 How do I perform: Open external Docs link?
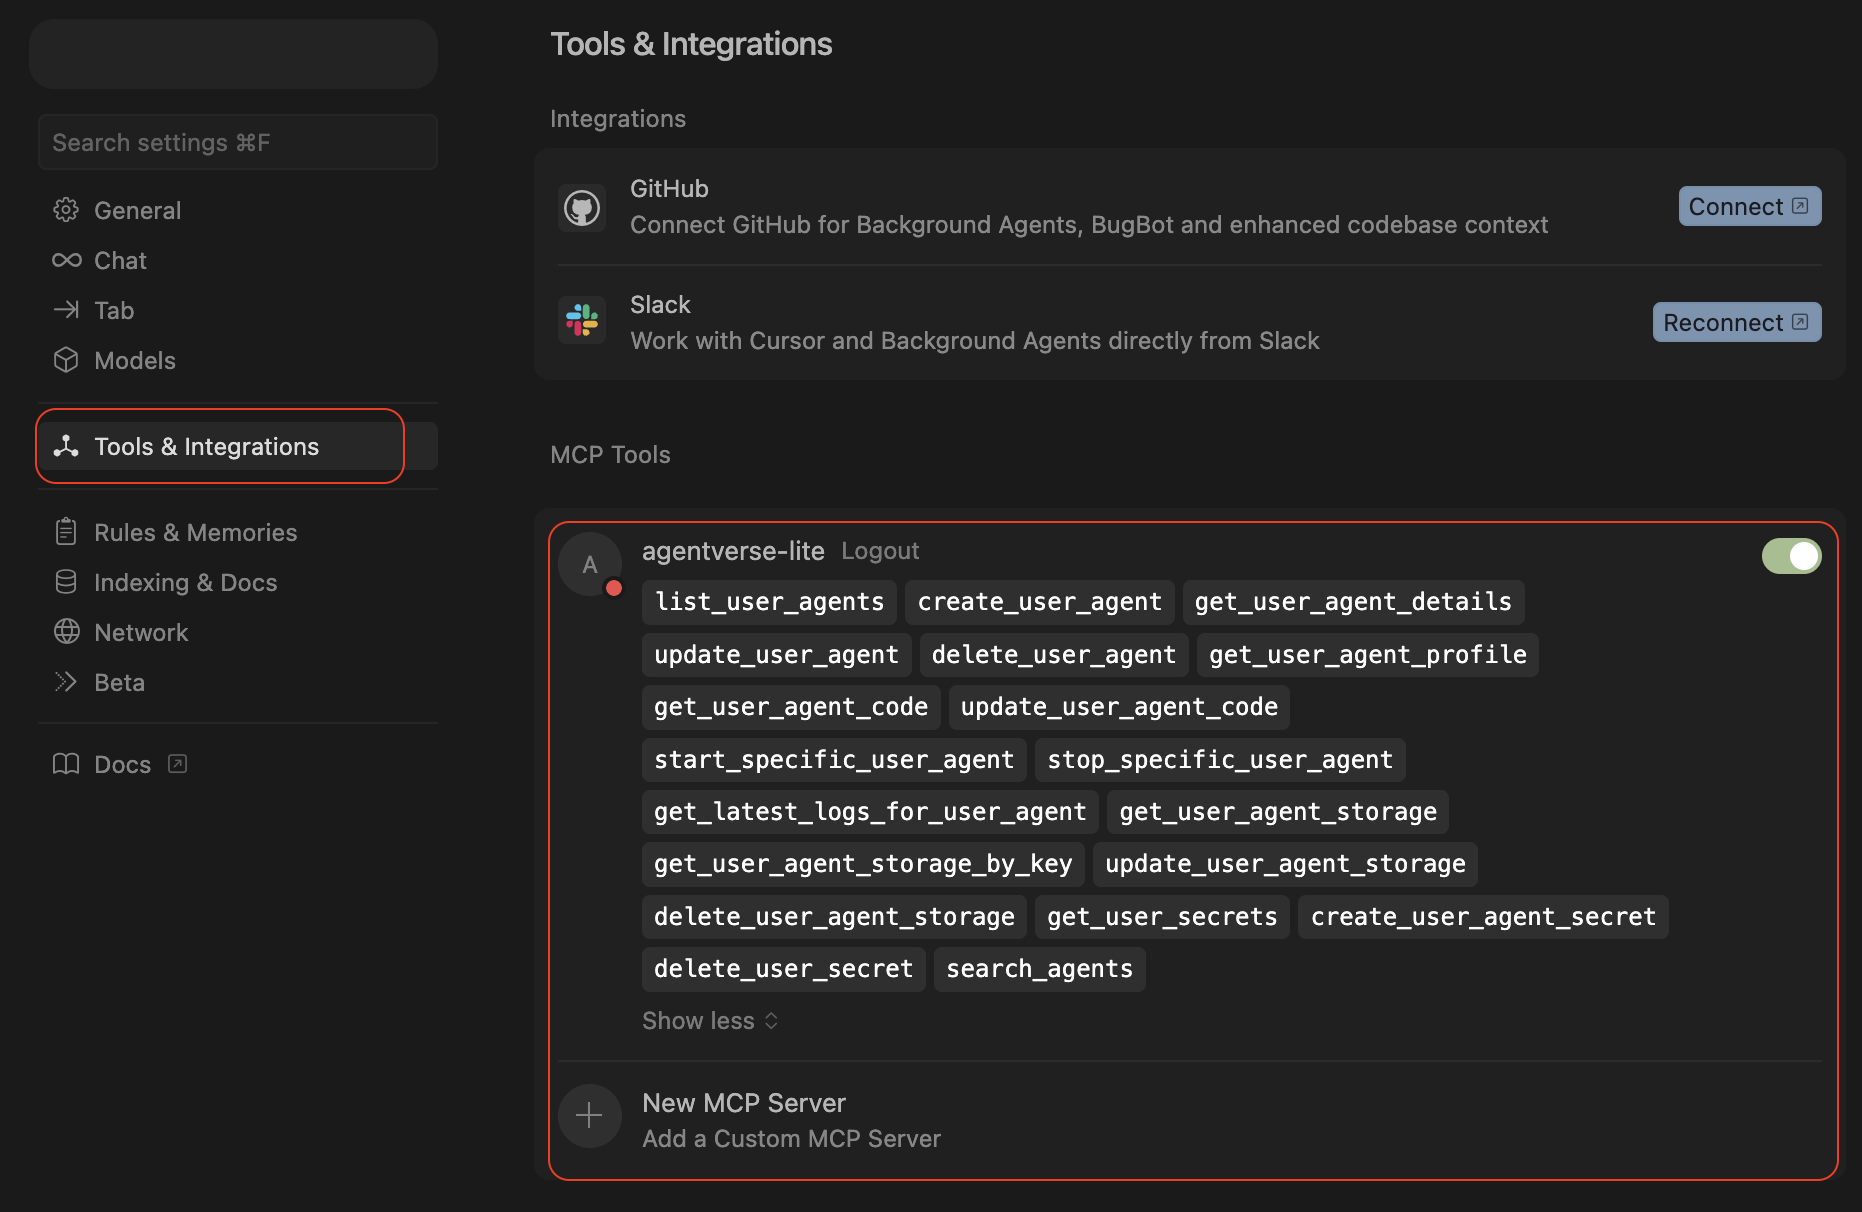click(121, 764)
